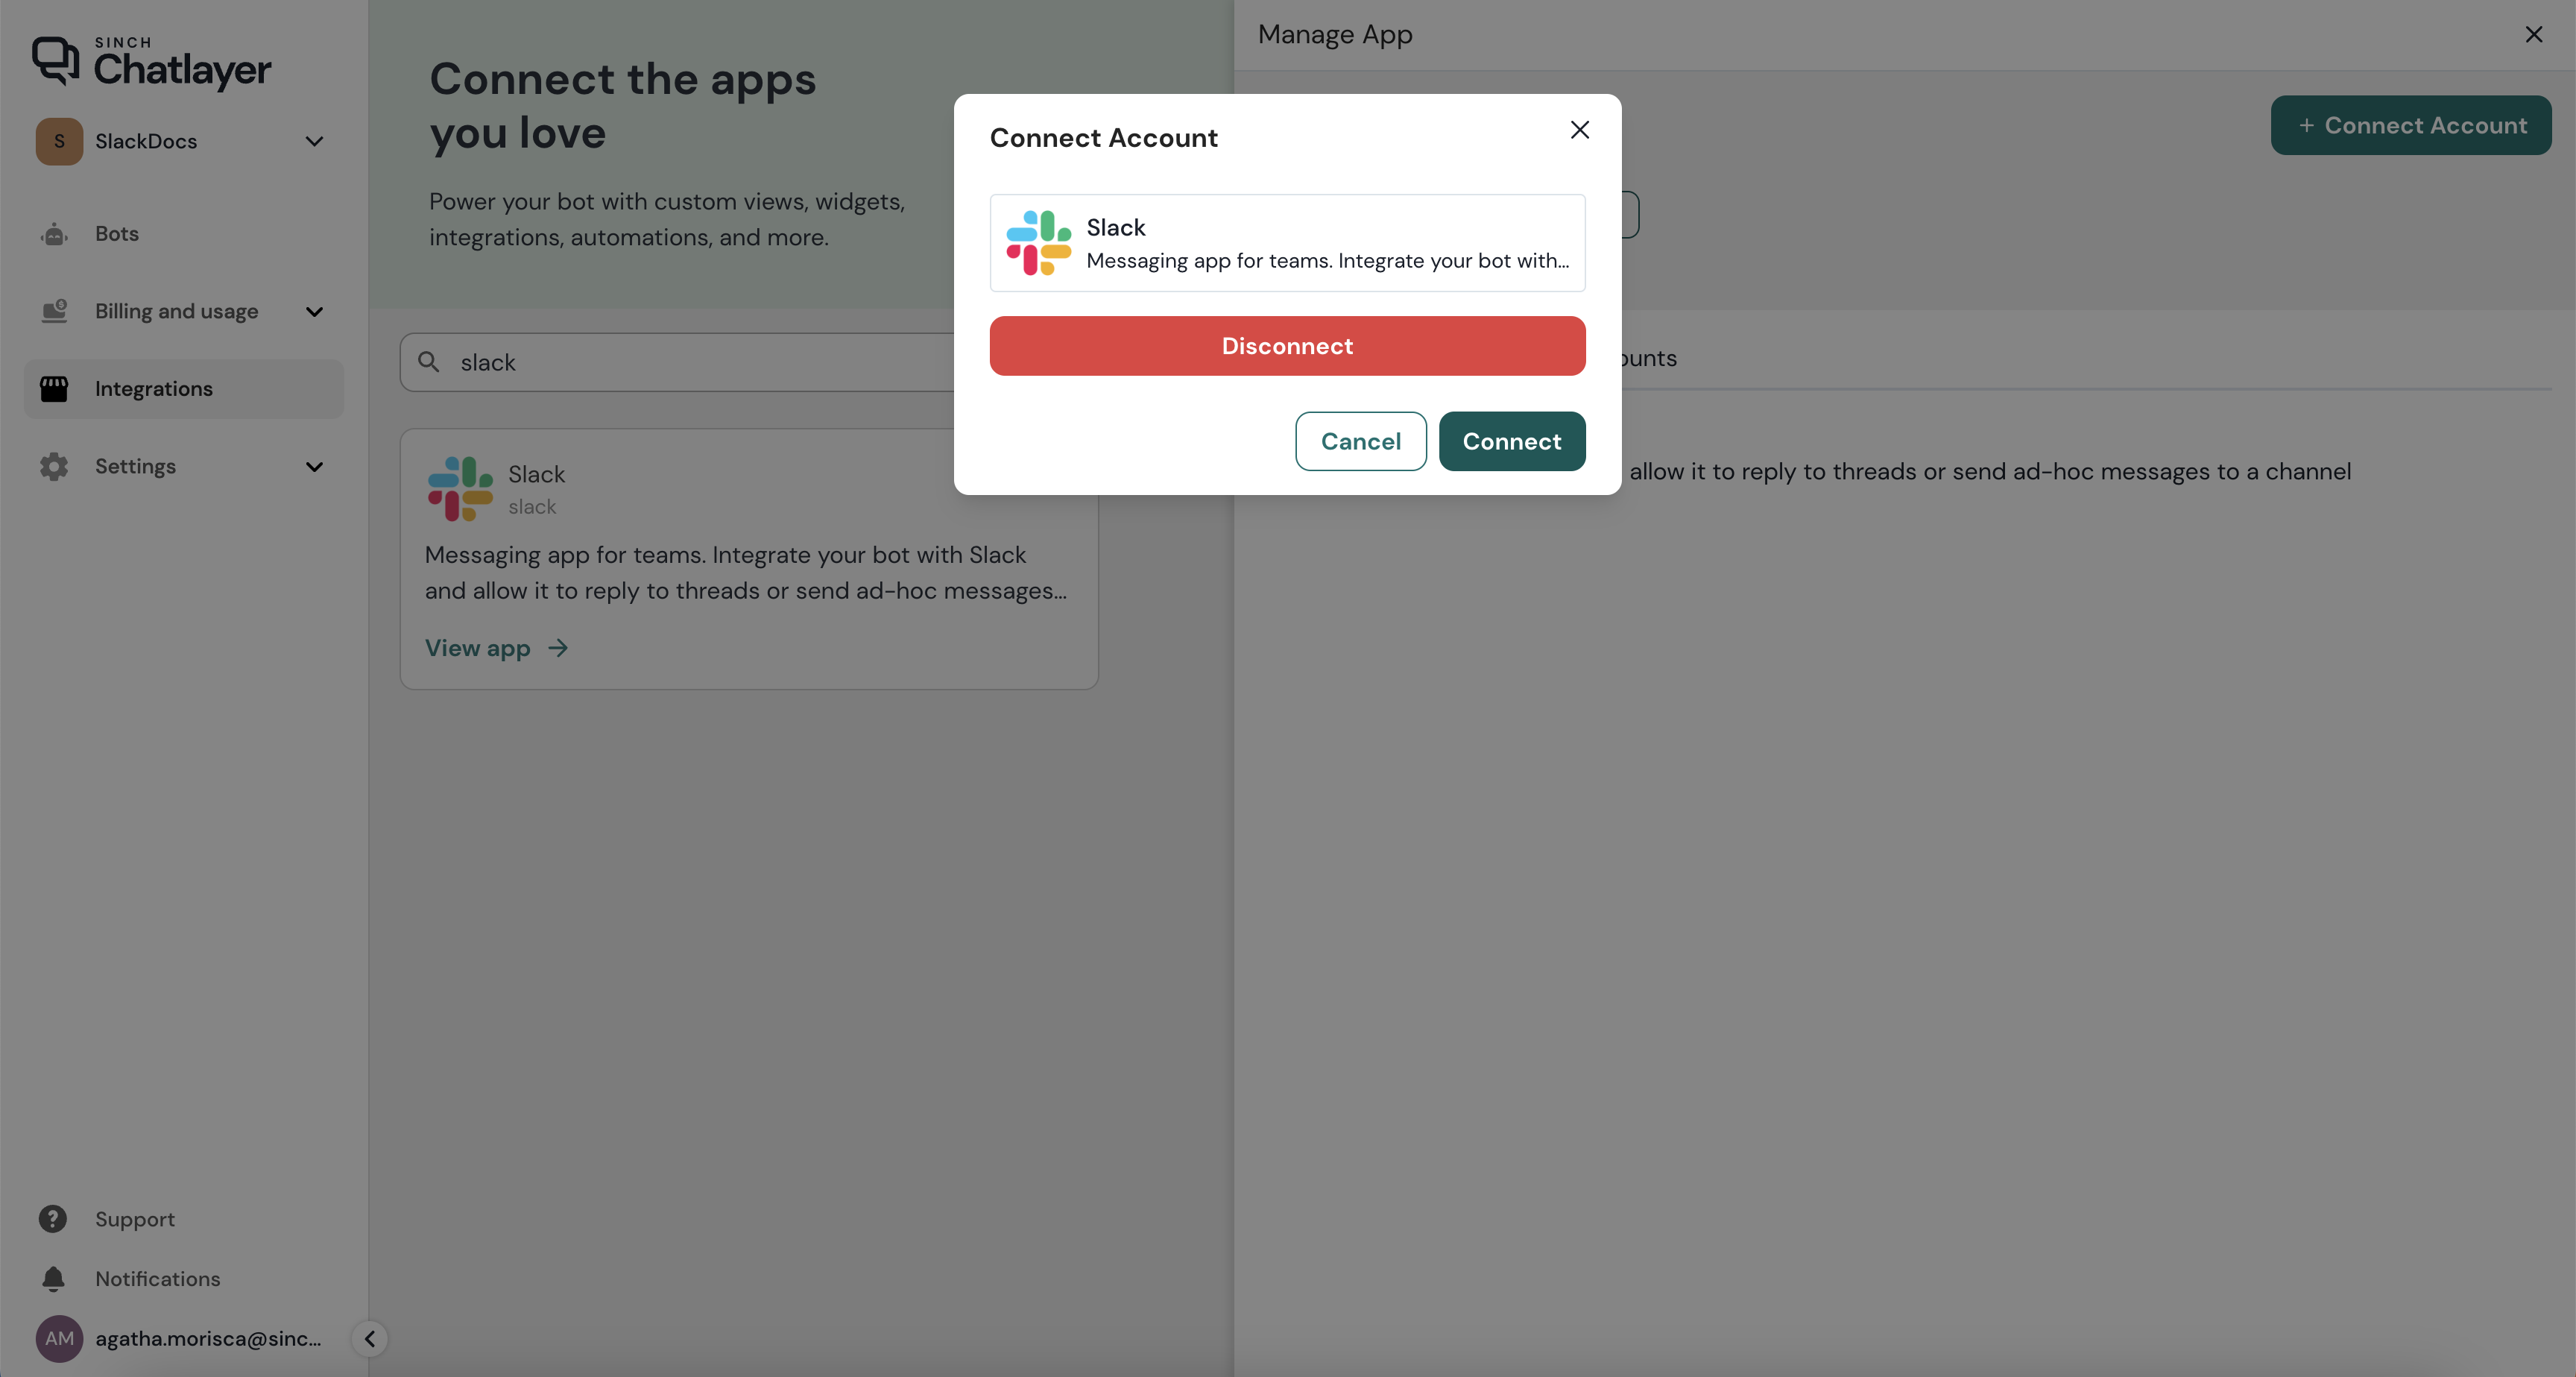Open the Integrations menu item

click(x=154, y=389)
